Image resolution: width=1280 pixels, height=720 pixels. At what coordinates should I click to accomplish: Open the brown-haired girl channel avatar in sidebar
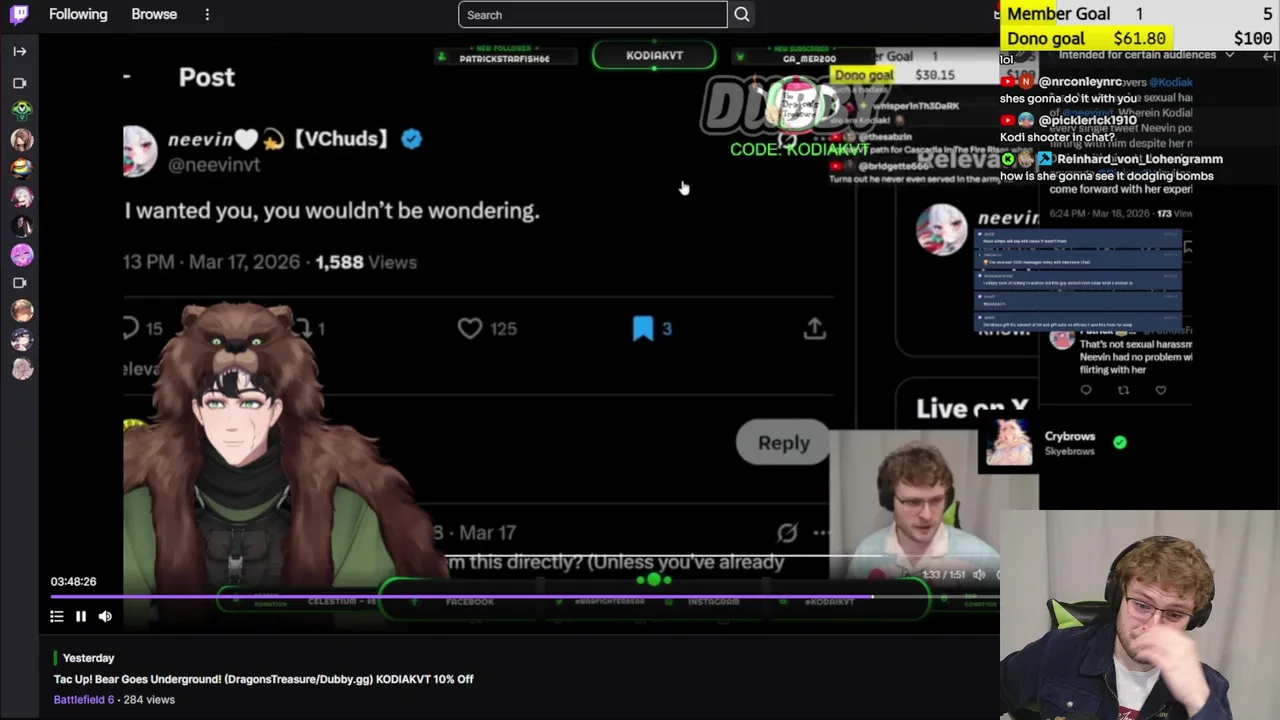[x=21, y=139]
